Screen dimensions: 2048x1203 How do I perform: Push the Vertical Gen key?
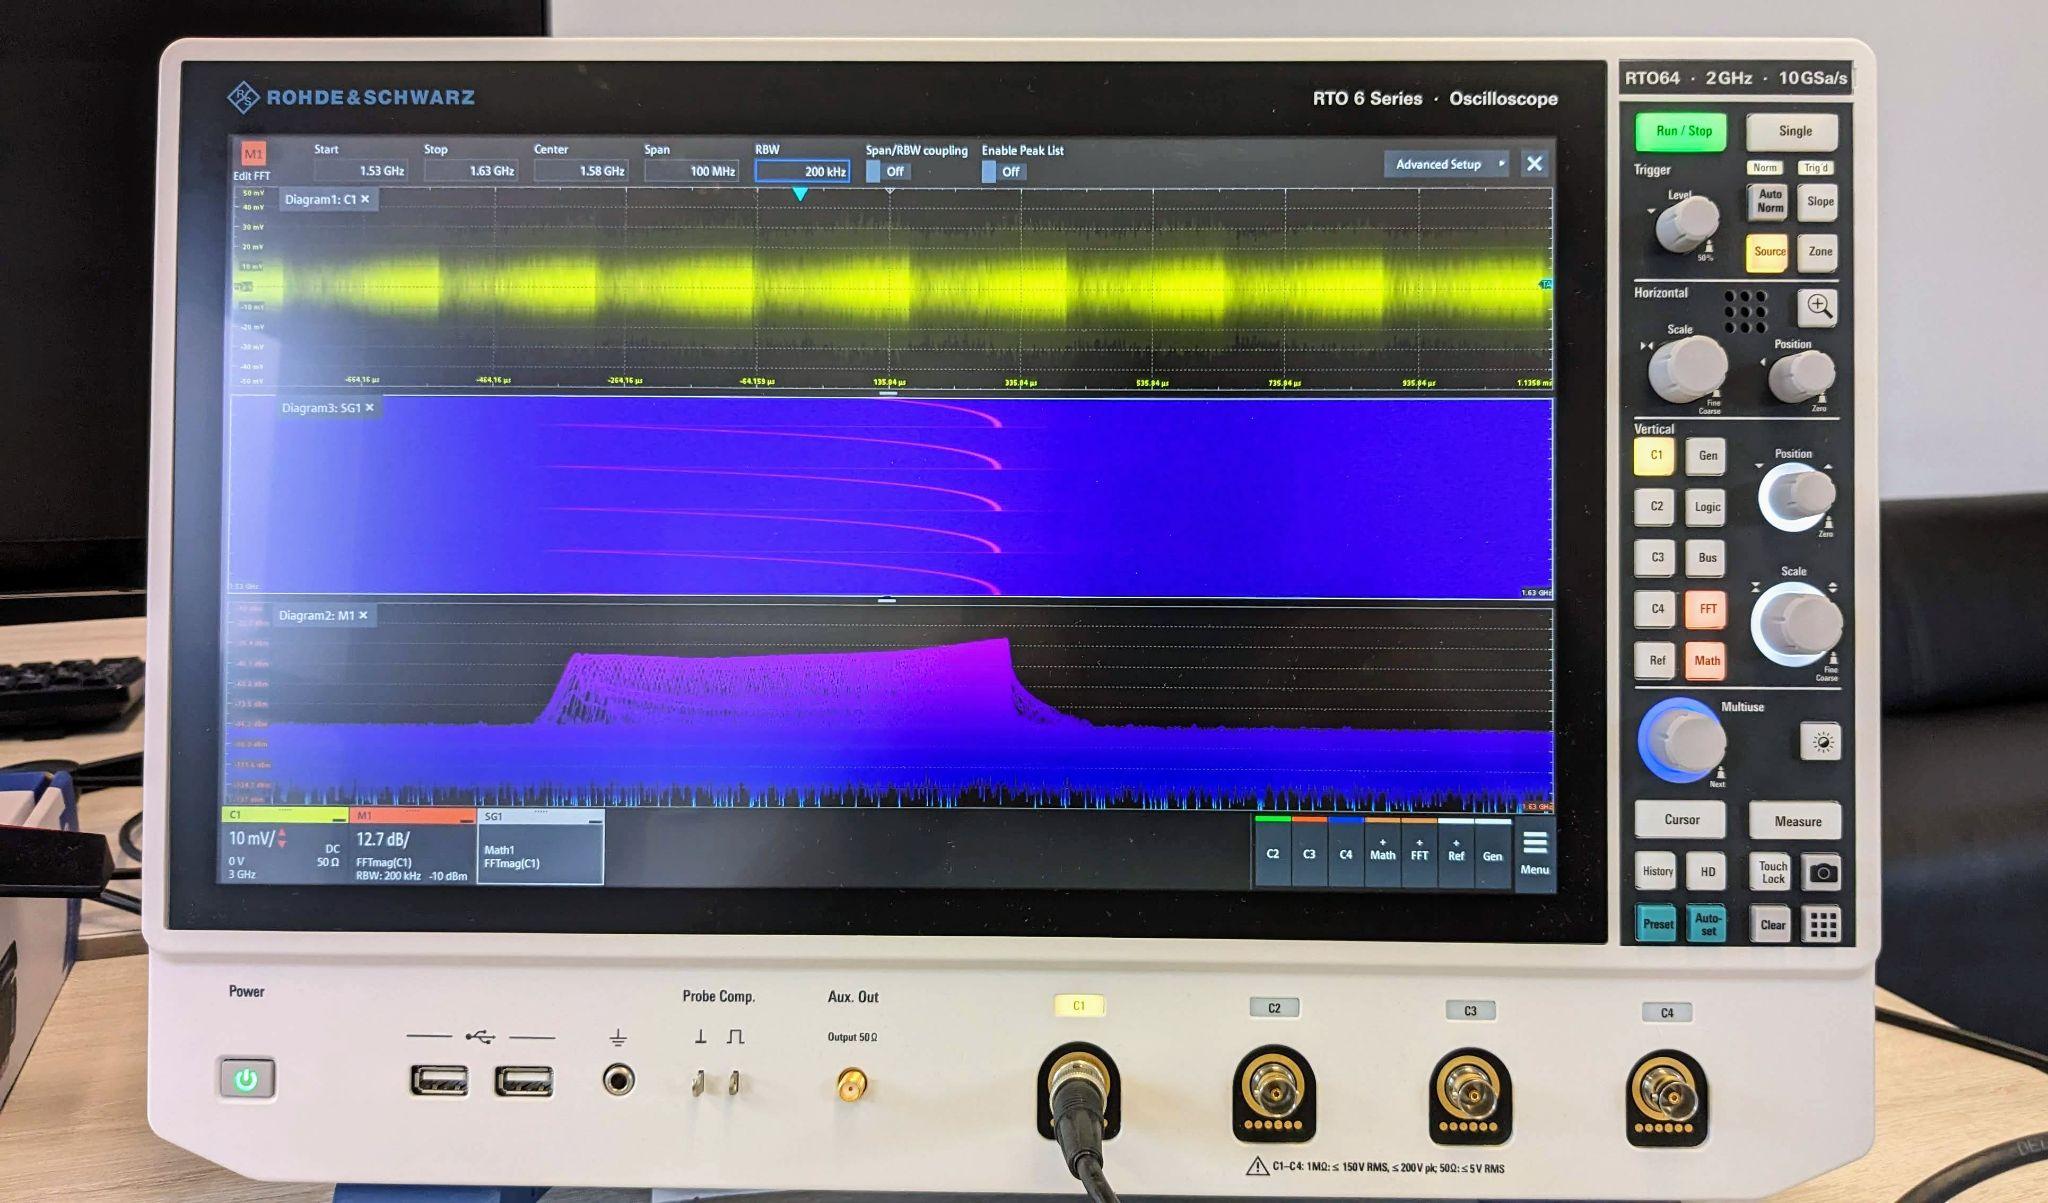tap(1707, 456)
